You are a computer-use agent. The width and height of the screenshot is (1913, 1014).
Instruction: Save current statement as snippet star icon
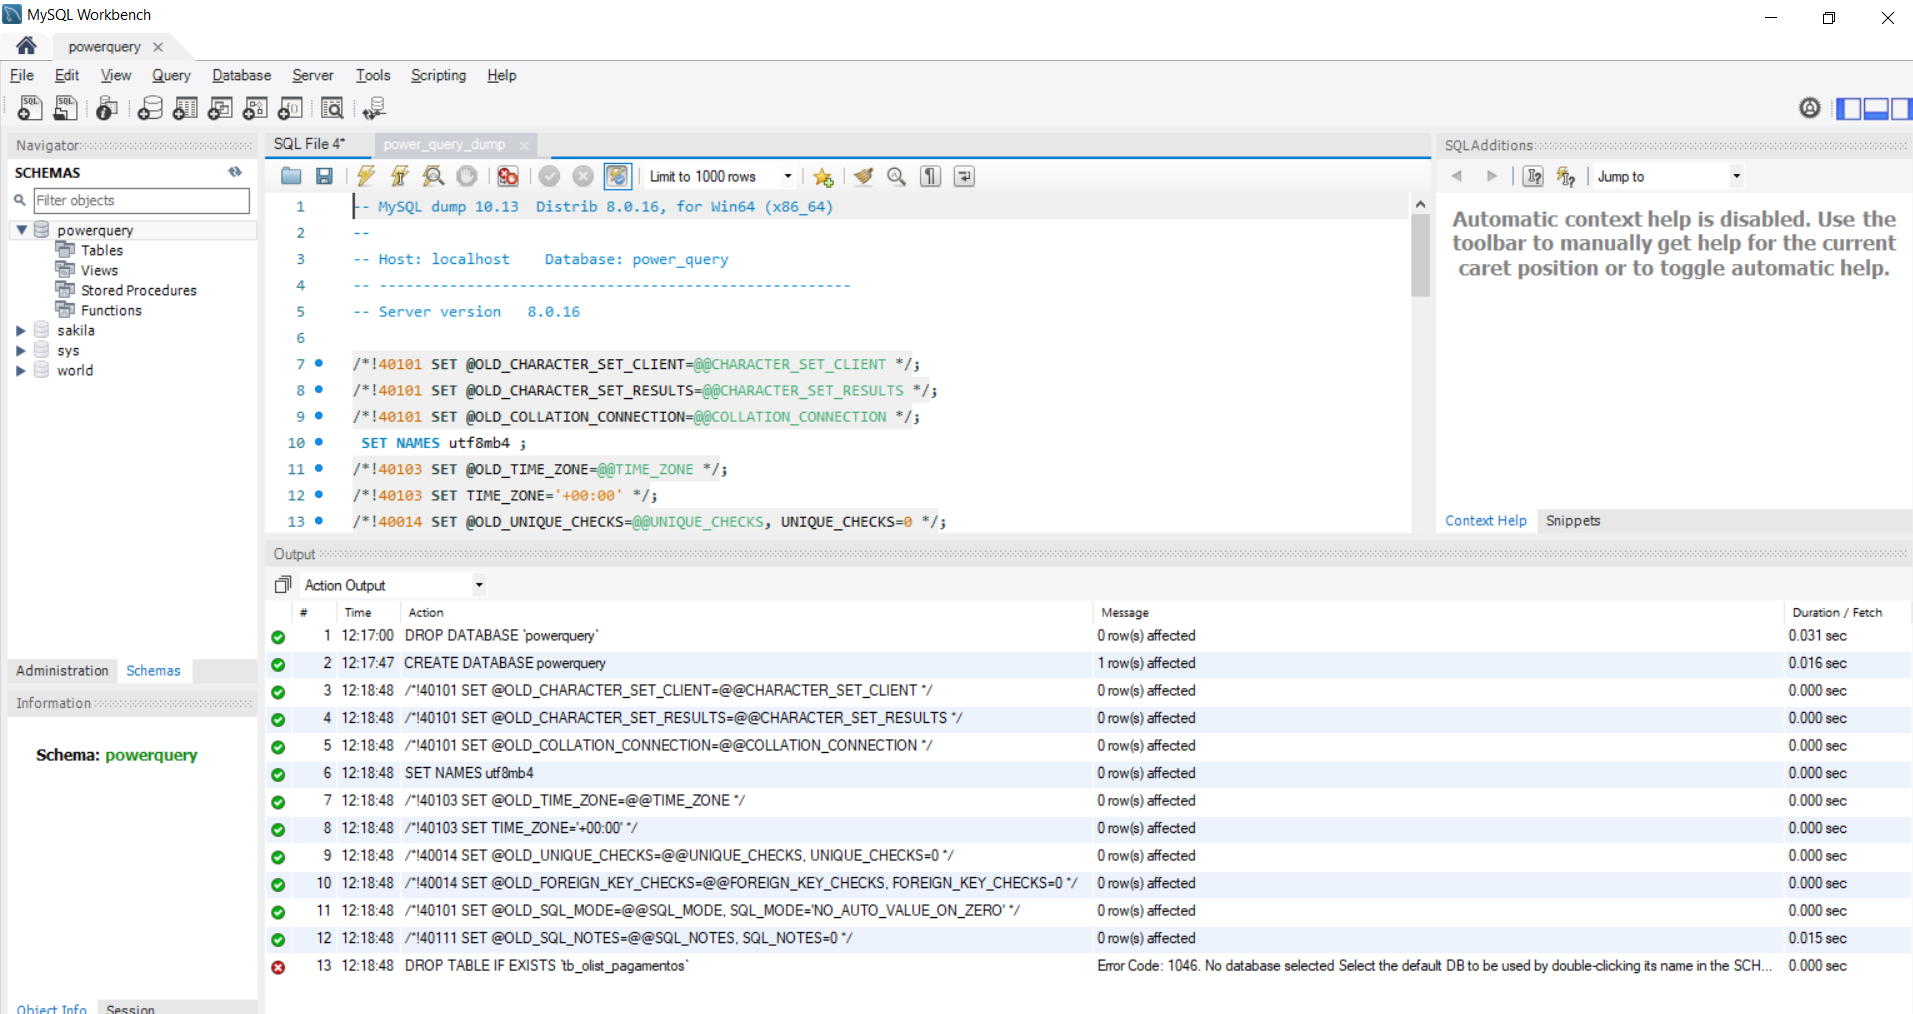823,176
